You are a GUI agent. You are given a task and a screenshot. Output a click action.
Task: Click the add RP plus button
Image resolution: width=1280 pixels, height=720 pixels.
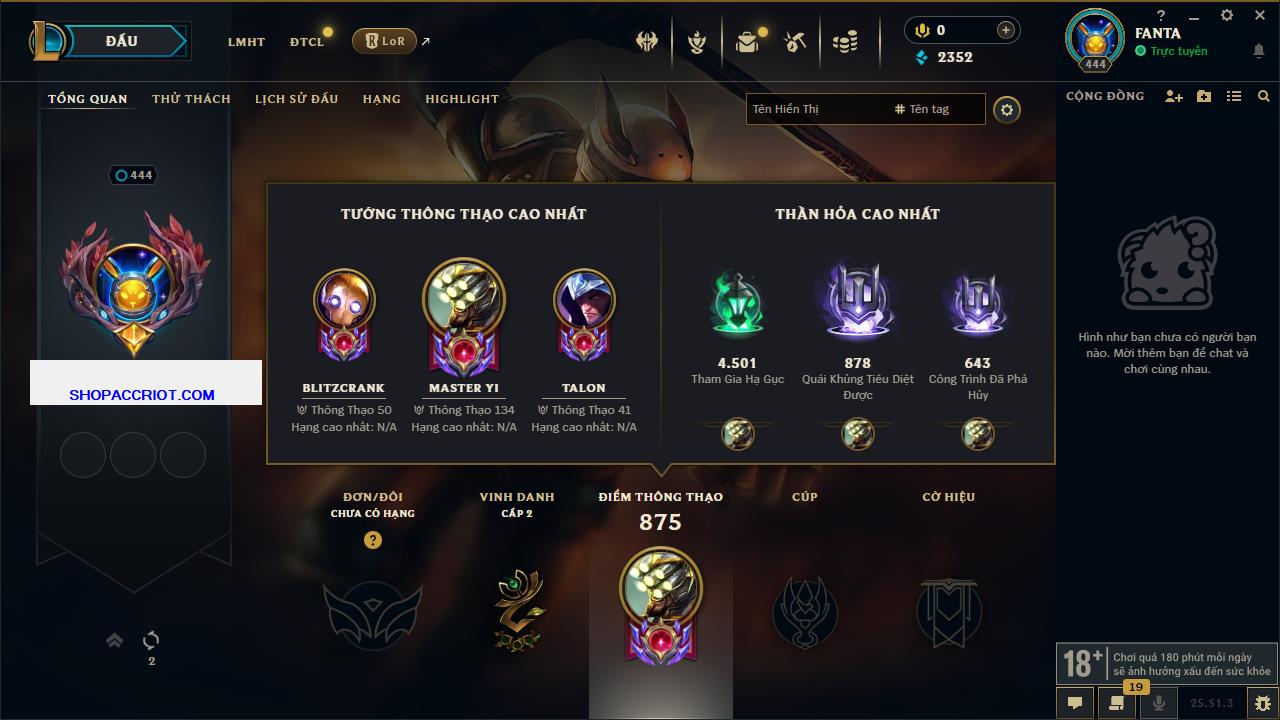tap(1006, 30)
